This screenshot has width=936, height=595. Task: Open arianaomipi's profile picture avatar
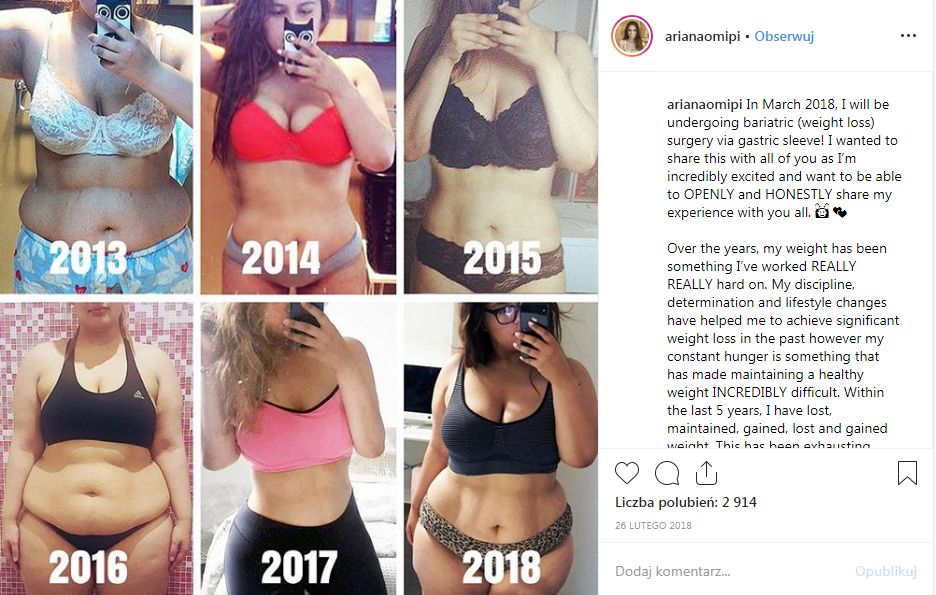pos(632,36)
